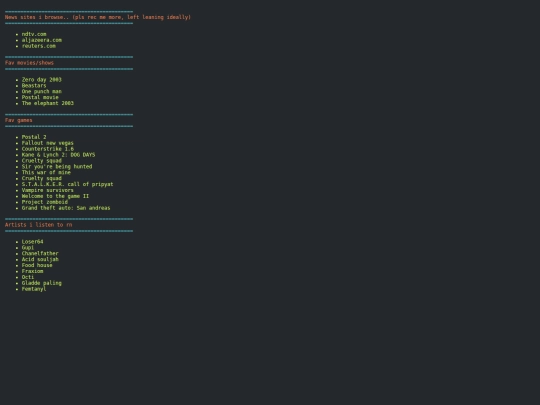This screenshot has height=405, width=540.
Task: Select the 'Chanelfather' artist entry
Action: pos(40,253)
